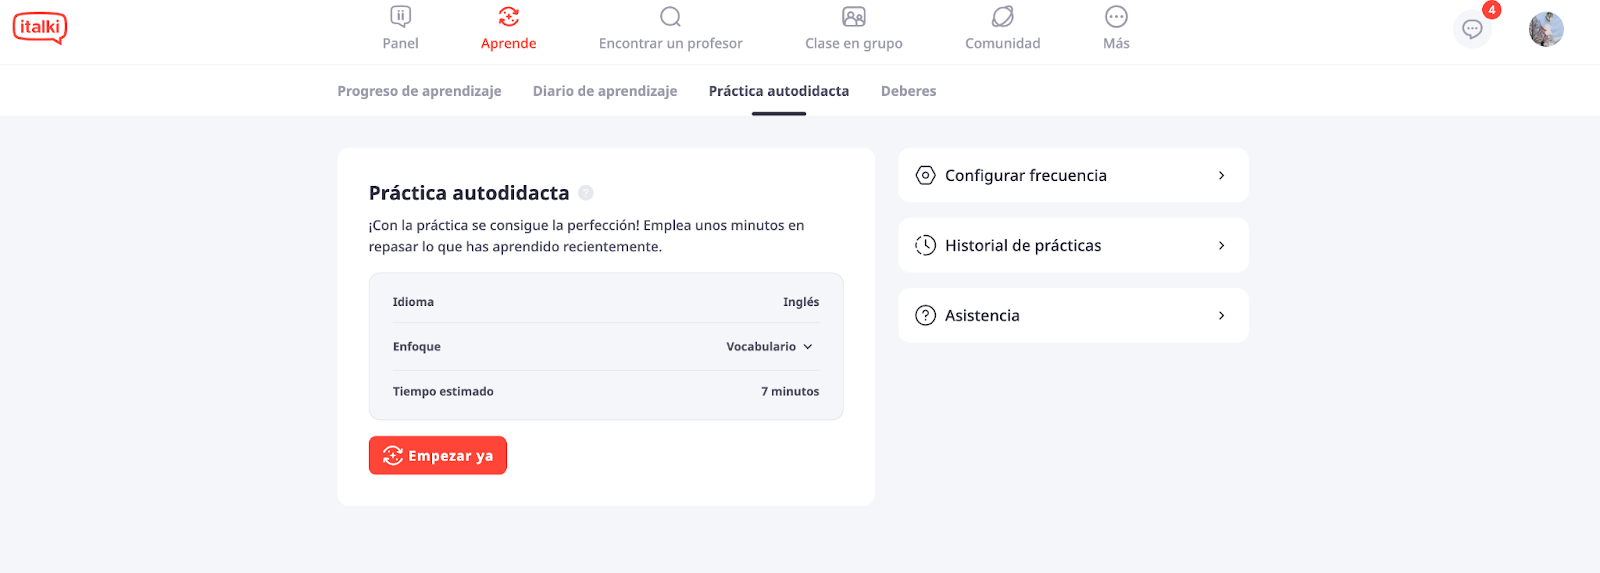
Task: Open the user profile avatar
Action: point(1546,29)
